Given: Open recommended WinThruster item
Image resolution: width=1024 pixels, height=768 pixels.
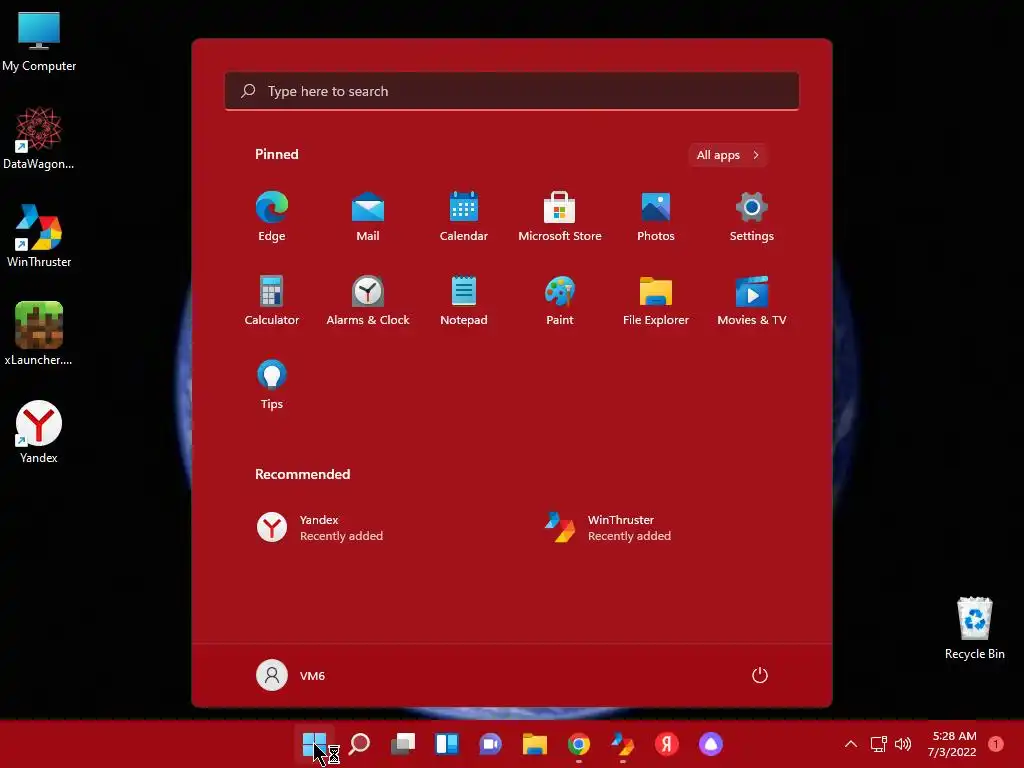Looking at the screenshot, I should [609, 528].
